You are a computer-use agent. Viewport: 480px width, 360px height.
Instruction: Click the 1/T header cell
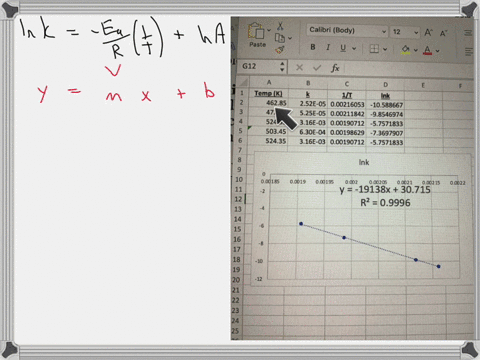pyautogui.click(x=347, y=95)
